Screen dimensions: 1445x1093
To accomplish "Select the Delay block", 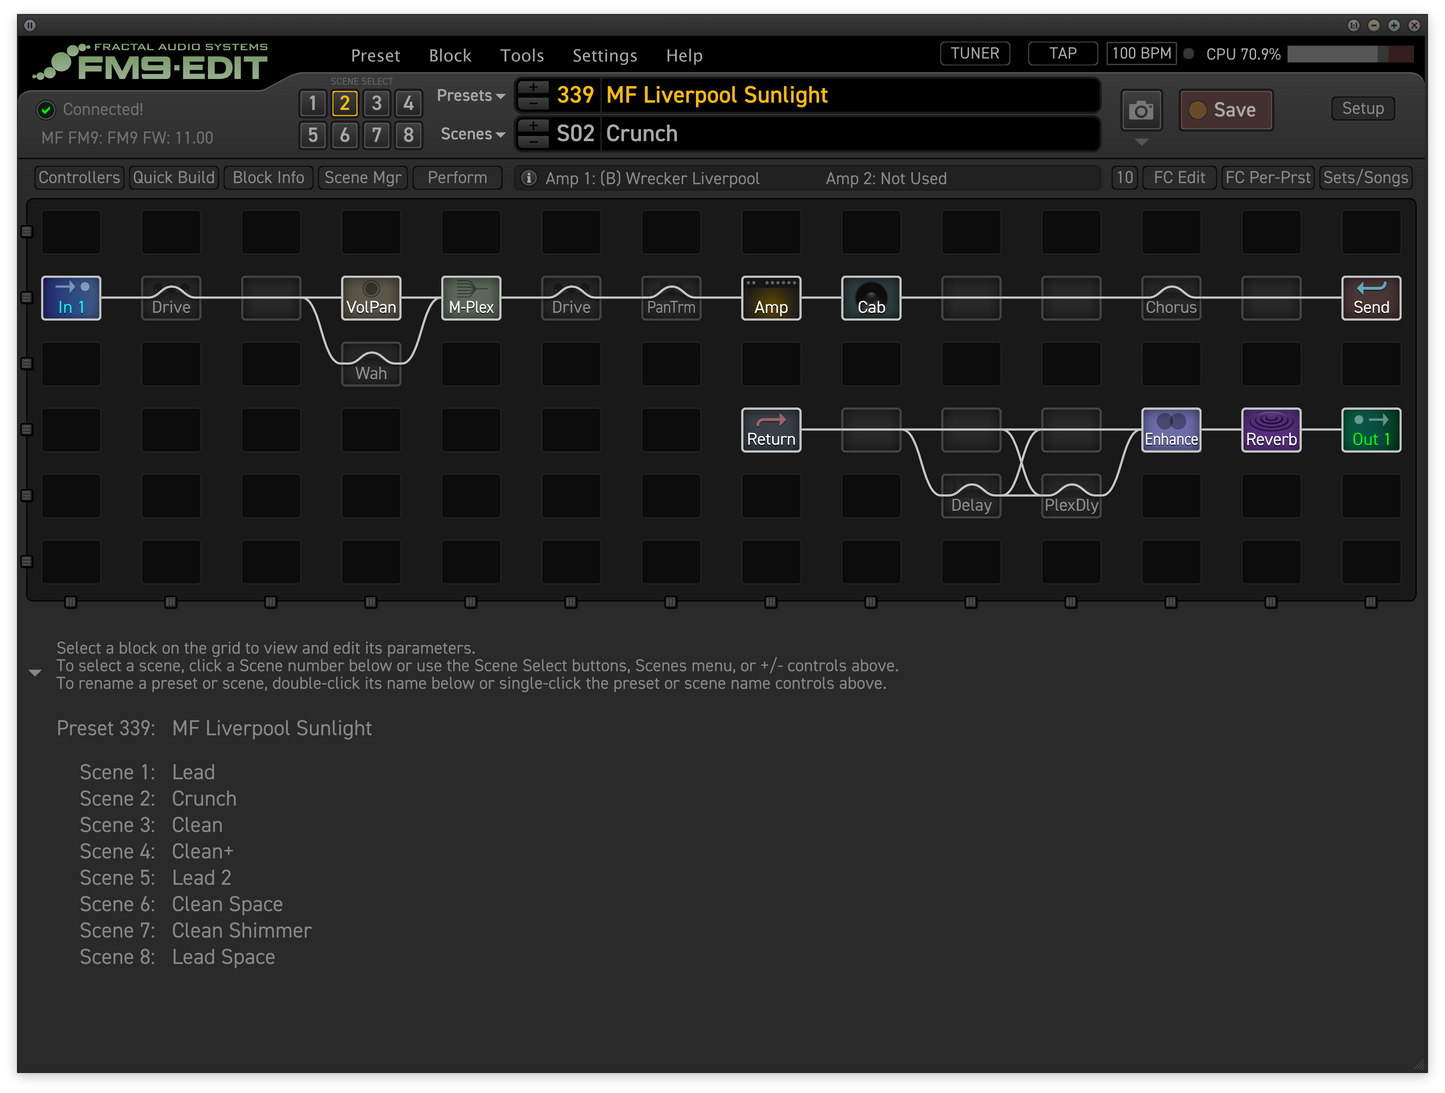I will tap(971, 496).
